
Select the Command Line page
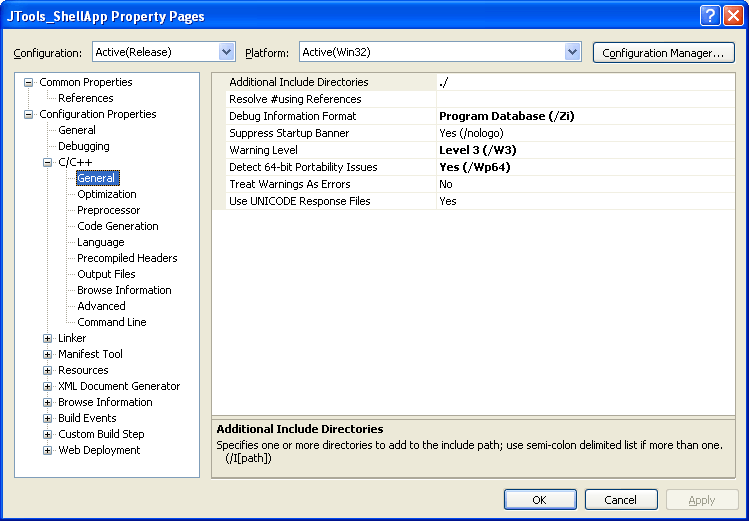112,322
